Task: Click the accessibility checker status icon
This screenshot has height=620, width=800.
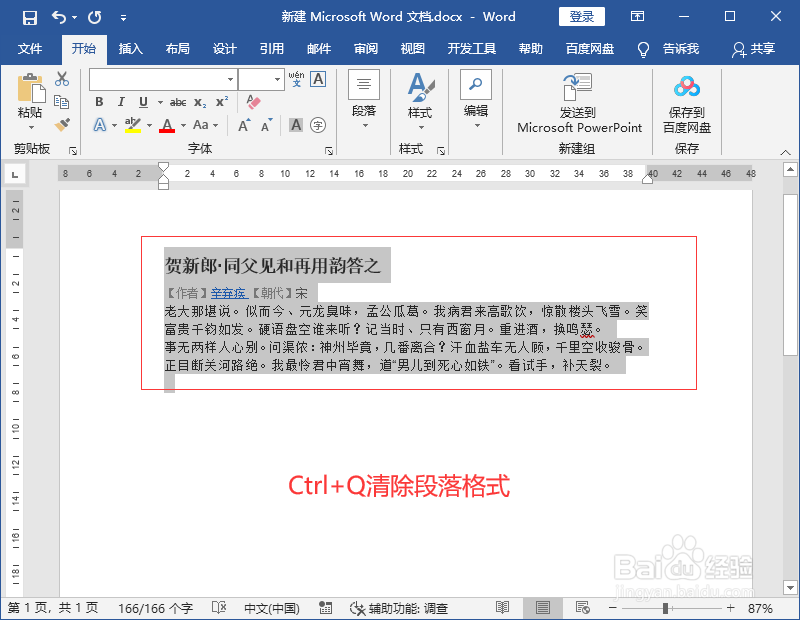Action: (357, 608)
